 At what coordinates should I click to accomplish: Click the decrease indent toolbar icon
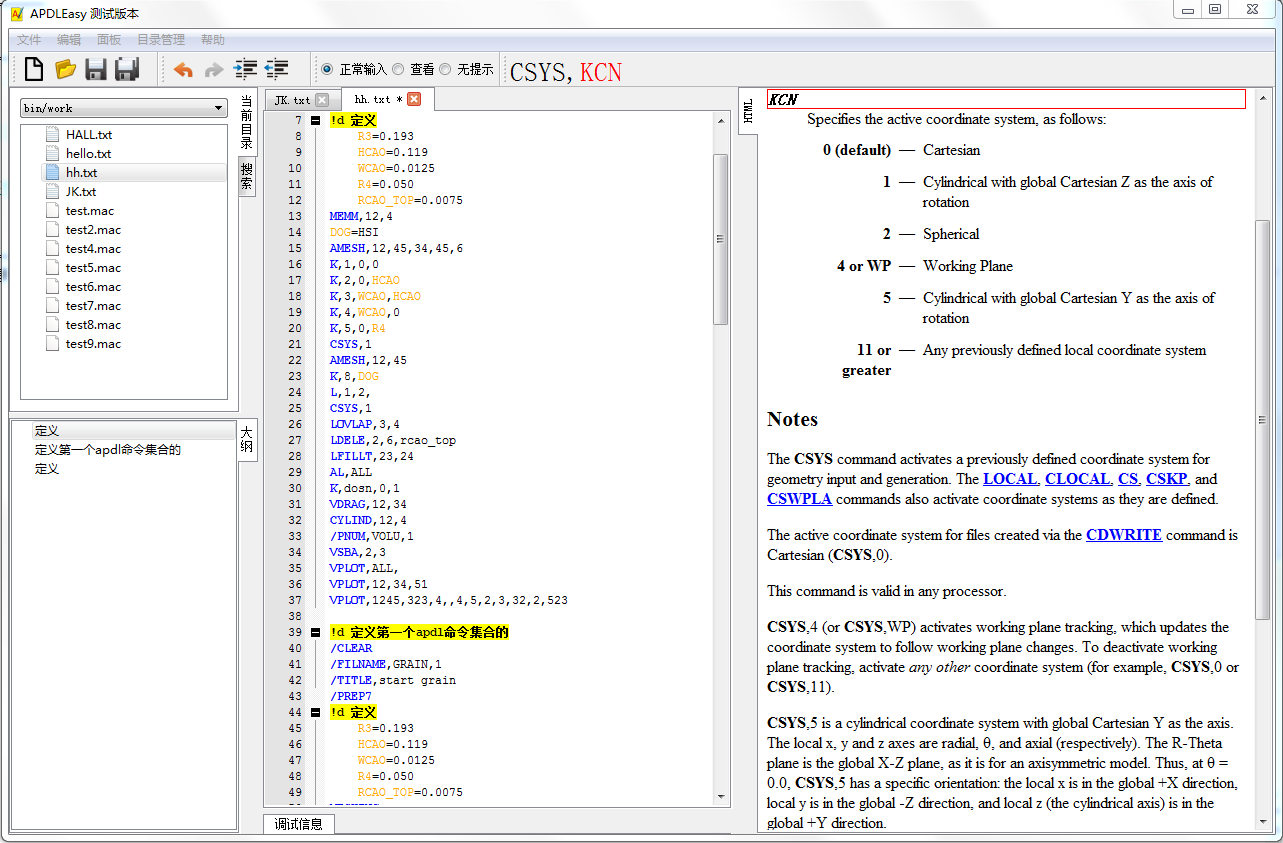(277, 69)
